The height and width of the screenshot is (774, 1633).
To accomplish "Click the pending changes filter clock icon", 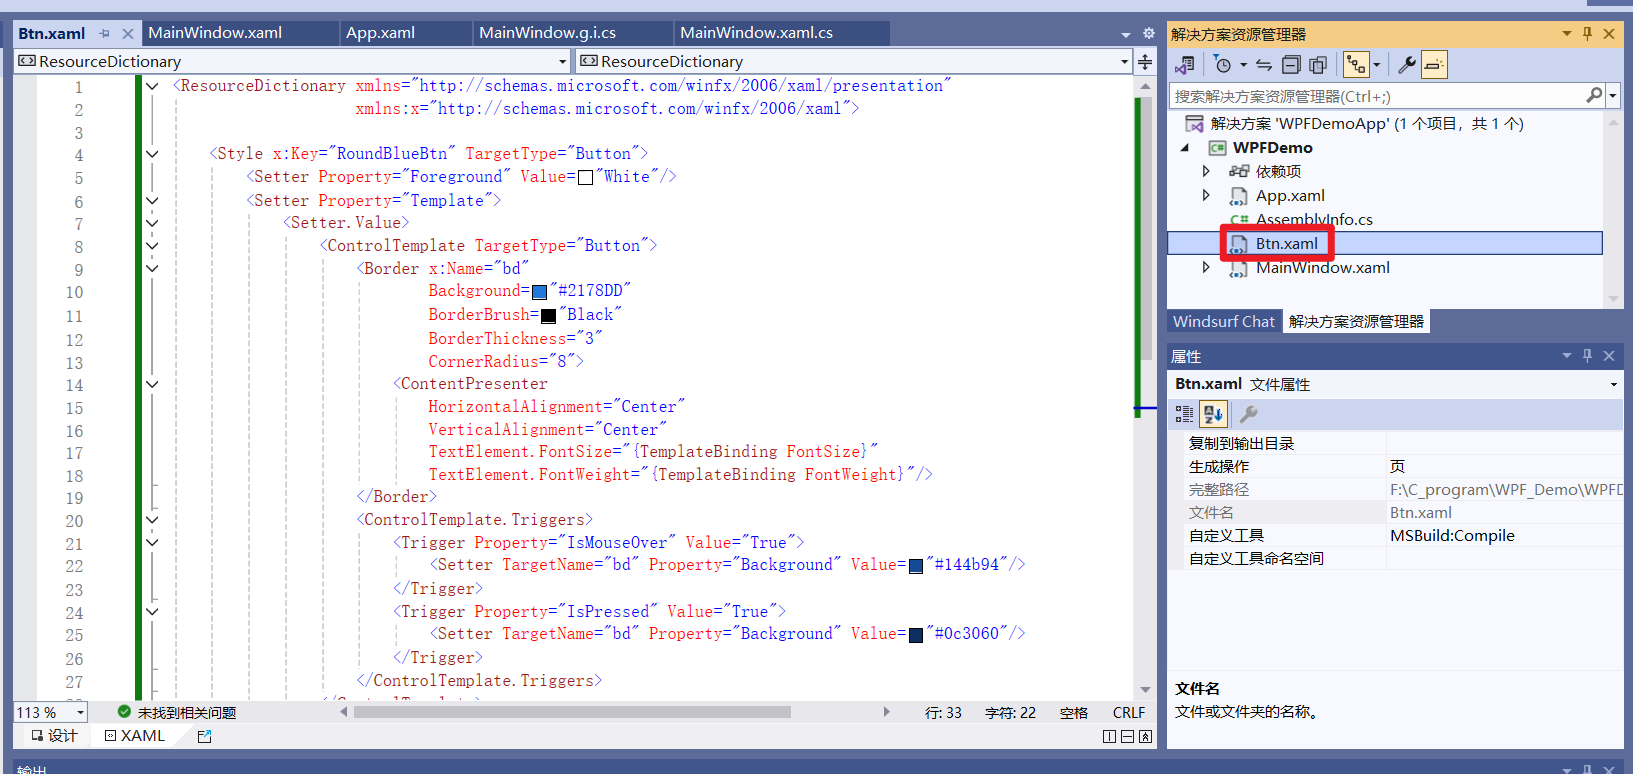I will click(x=1222, y=65).
